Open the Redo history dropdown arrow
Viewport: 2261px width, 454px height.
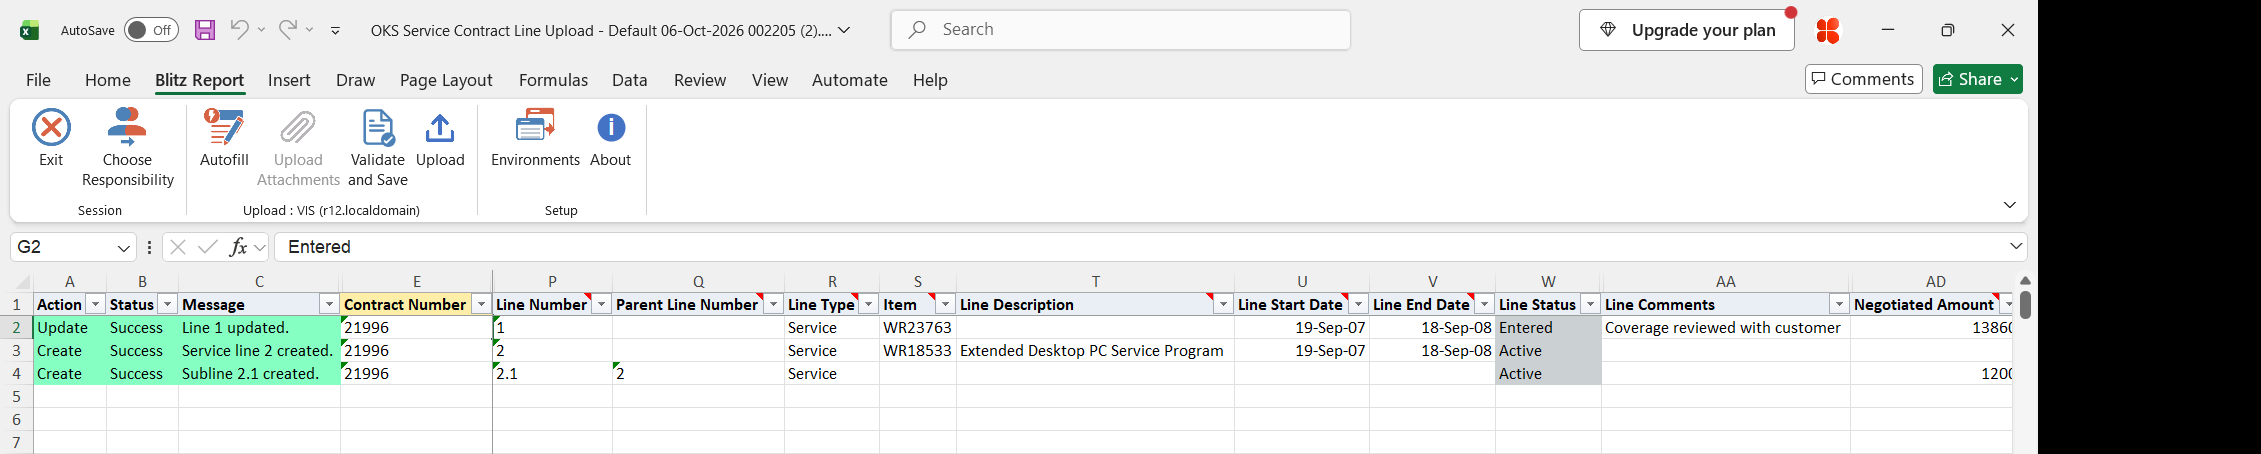pos(309,30)
